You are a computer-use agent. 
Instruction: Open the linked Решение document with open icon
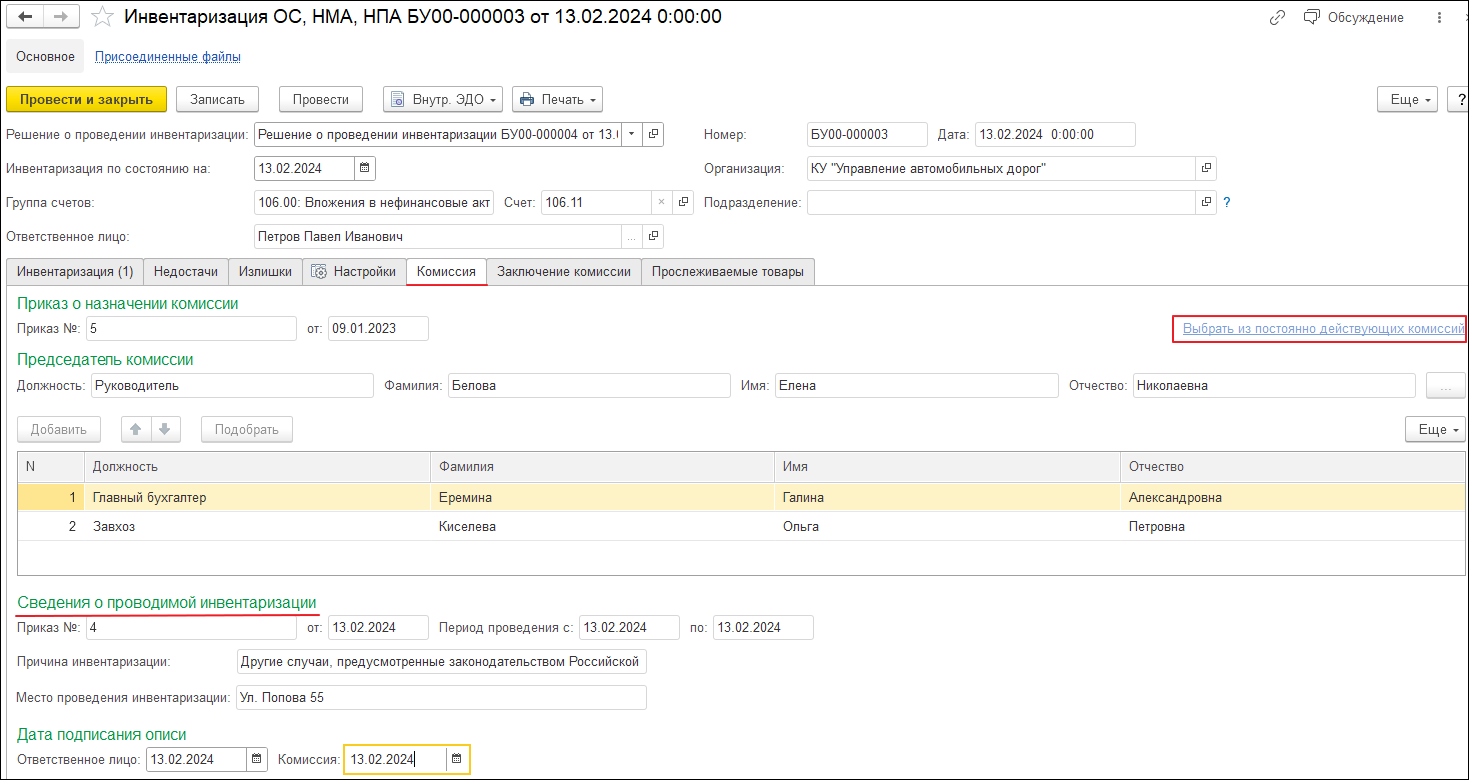click(x=652, y=134)
